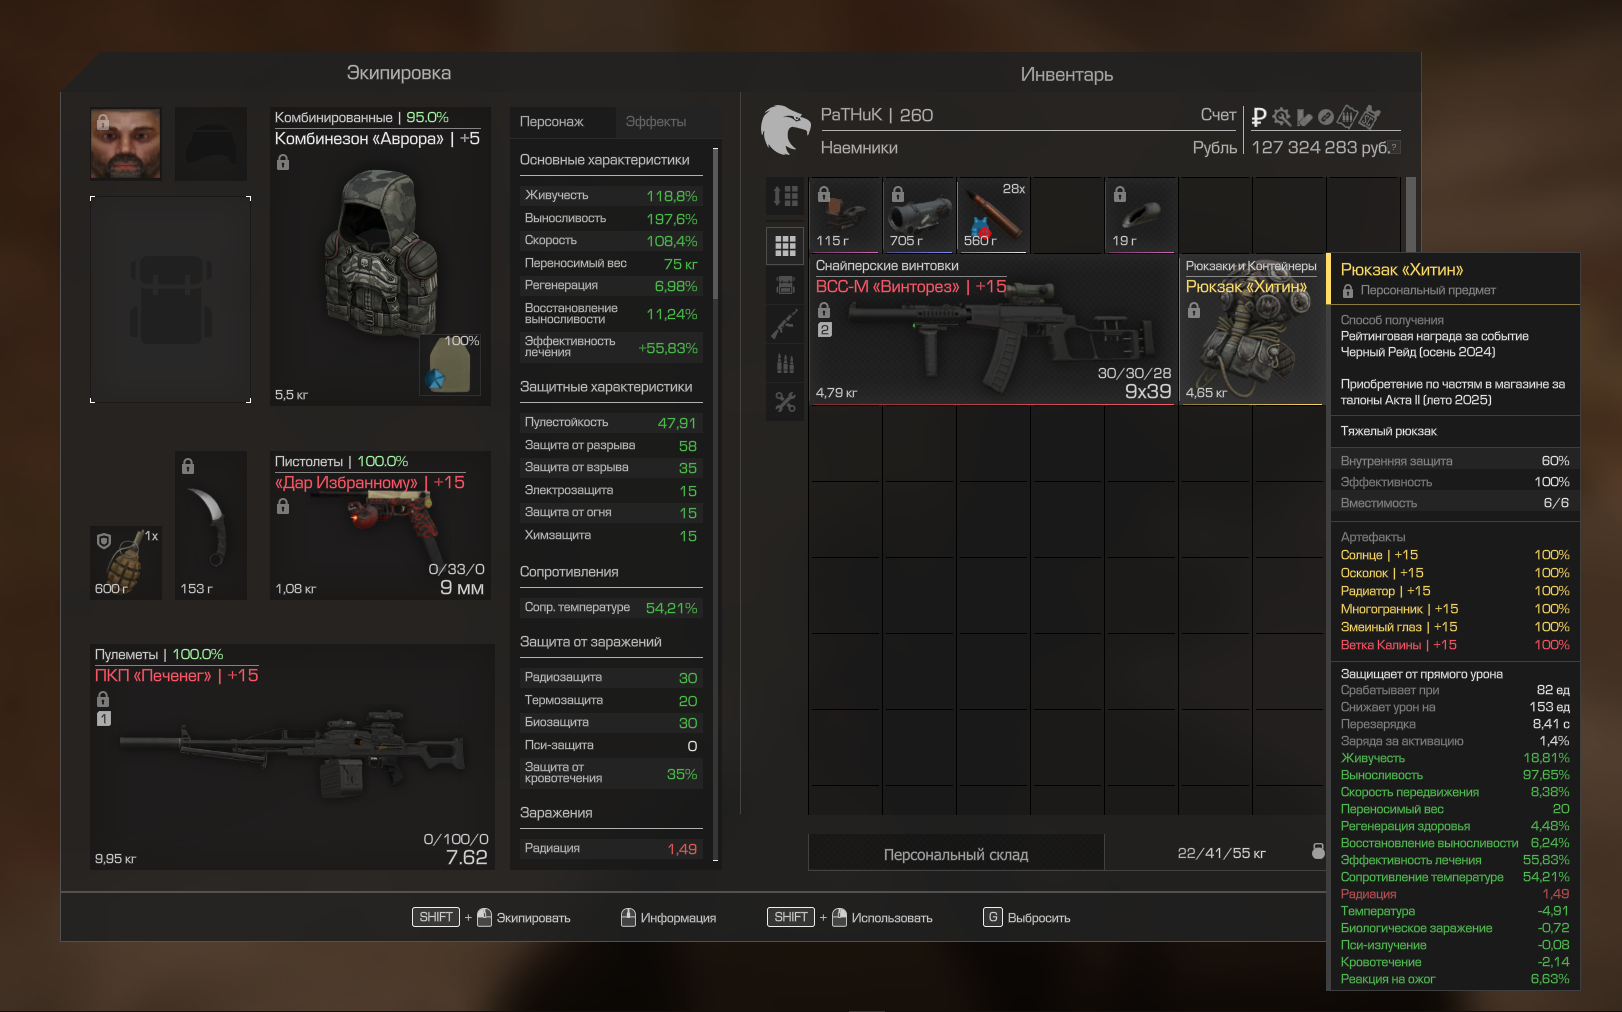Viewport: 1622px width, 1012px height.
Task: Open the Персональный склад button
Action: pyautogui.click(x=956, y=854)
